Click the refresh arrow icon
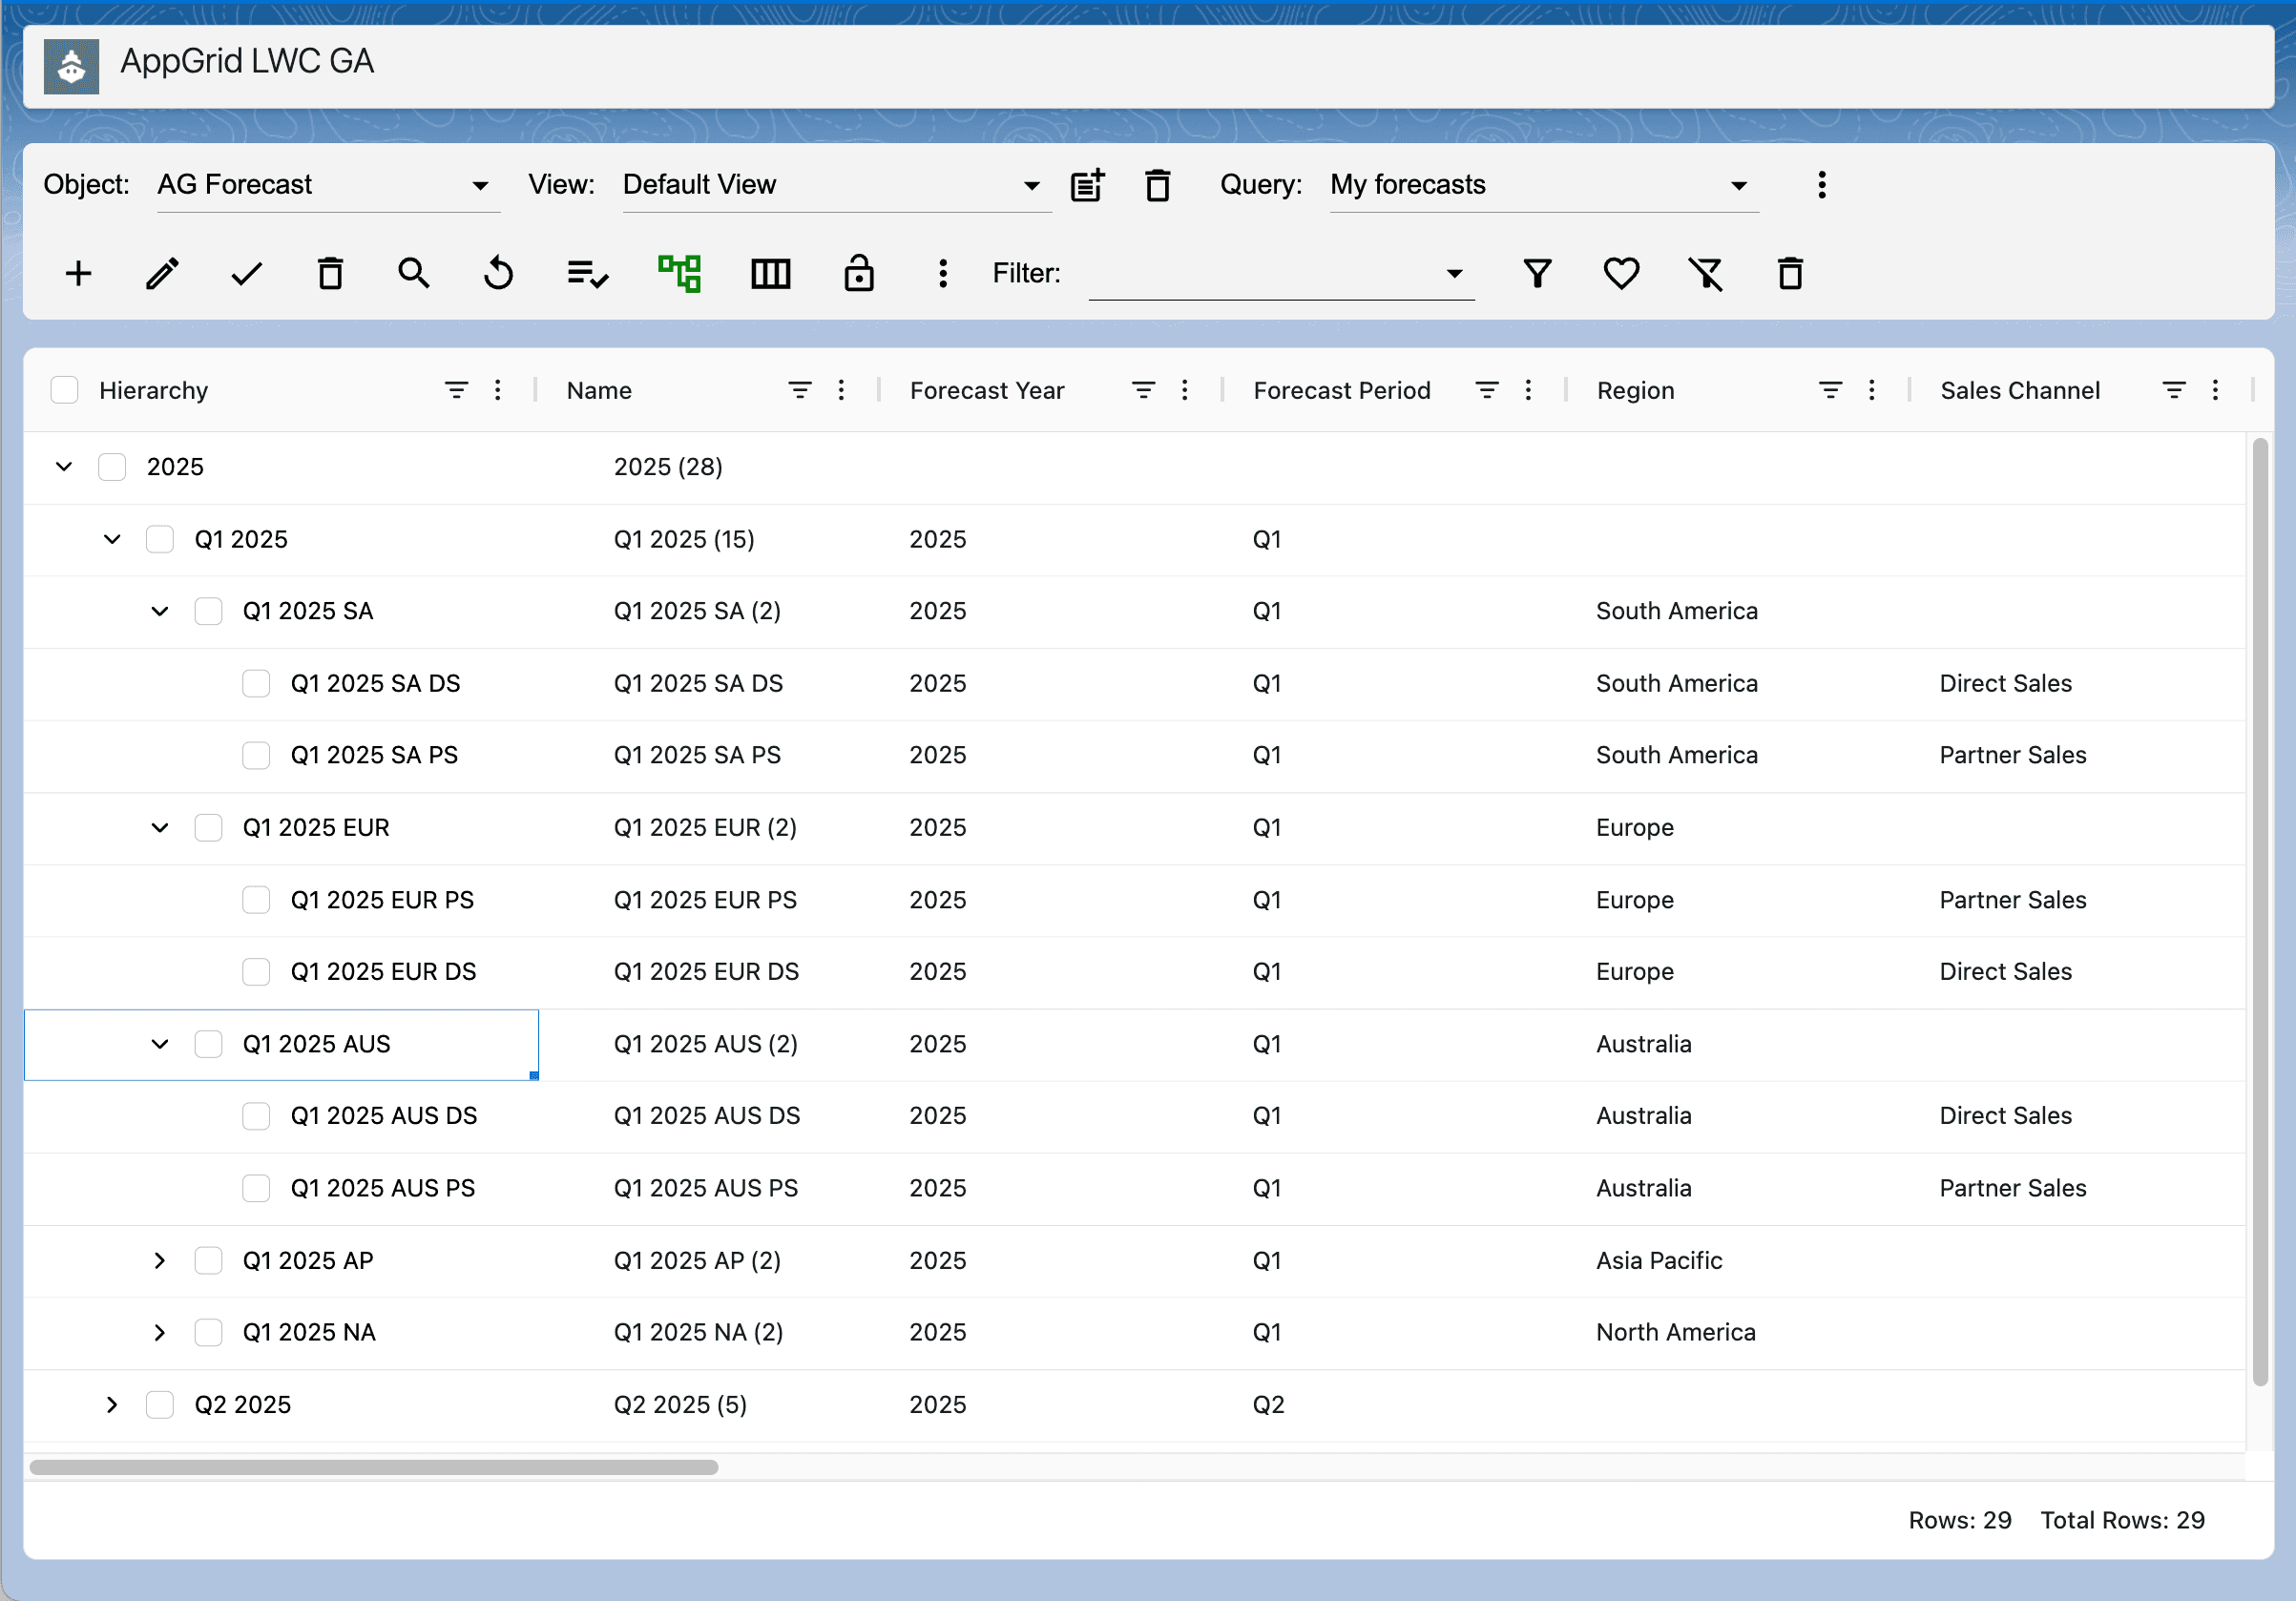The height and width of the screenshot is (1601, 2296). click(x=498, y=273)
